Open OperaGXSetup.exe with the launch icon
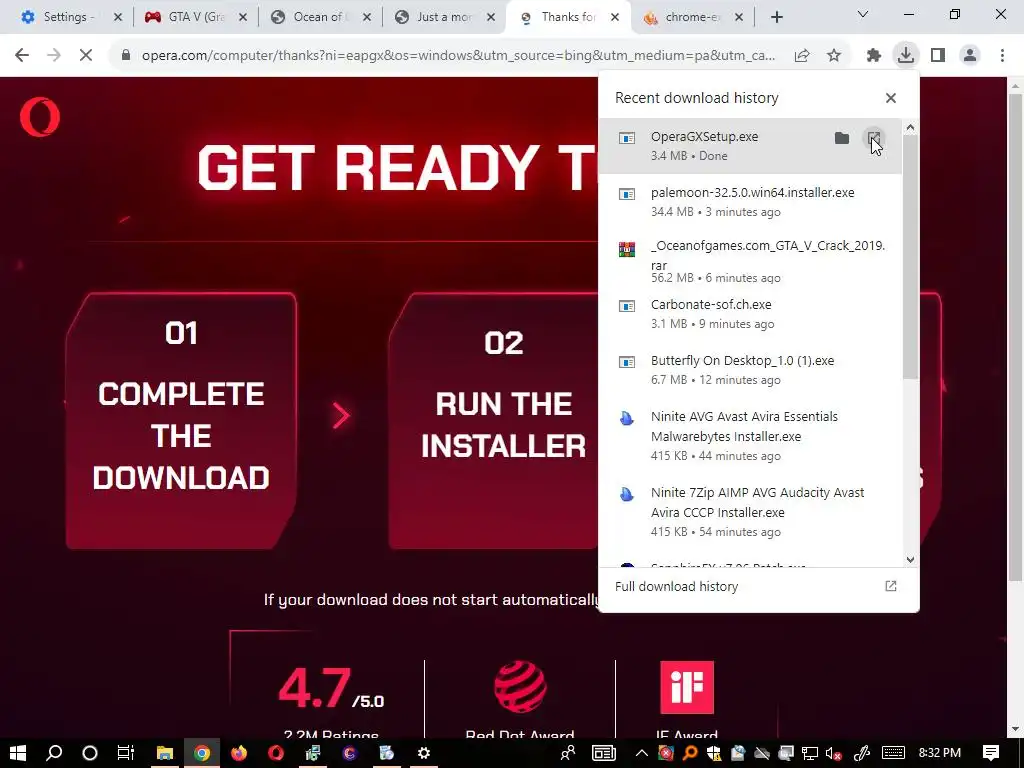This screenshot has width=1024, height=768. [874, 138]
